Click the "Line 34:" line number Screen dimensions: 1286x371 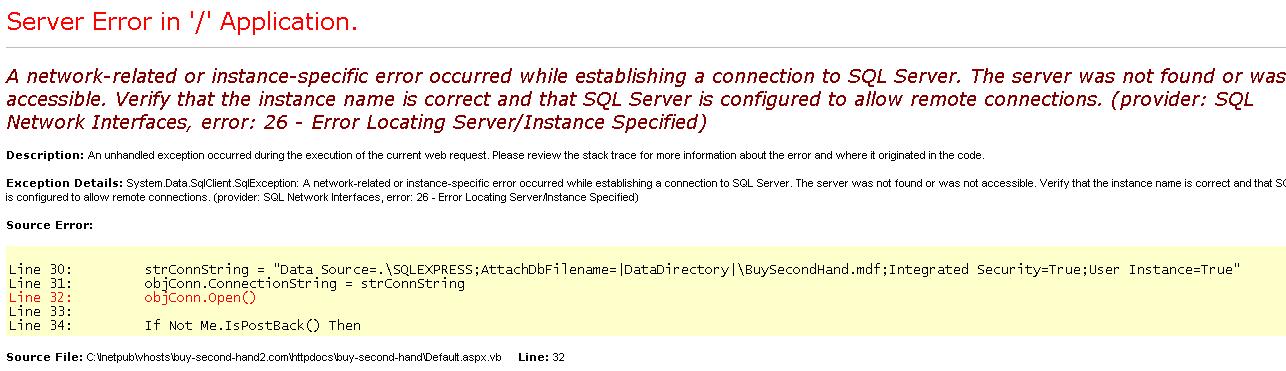(40, 326)
